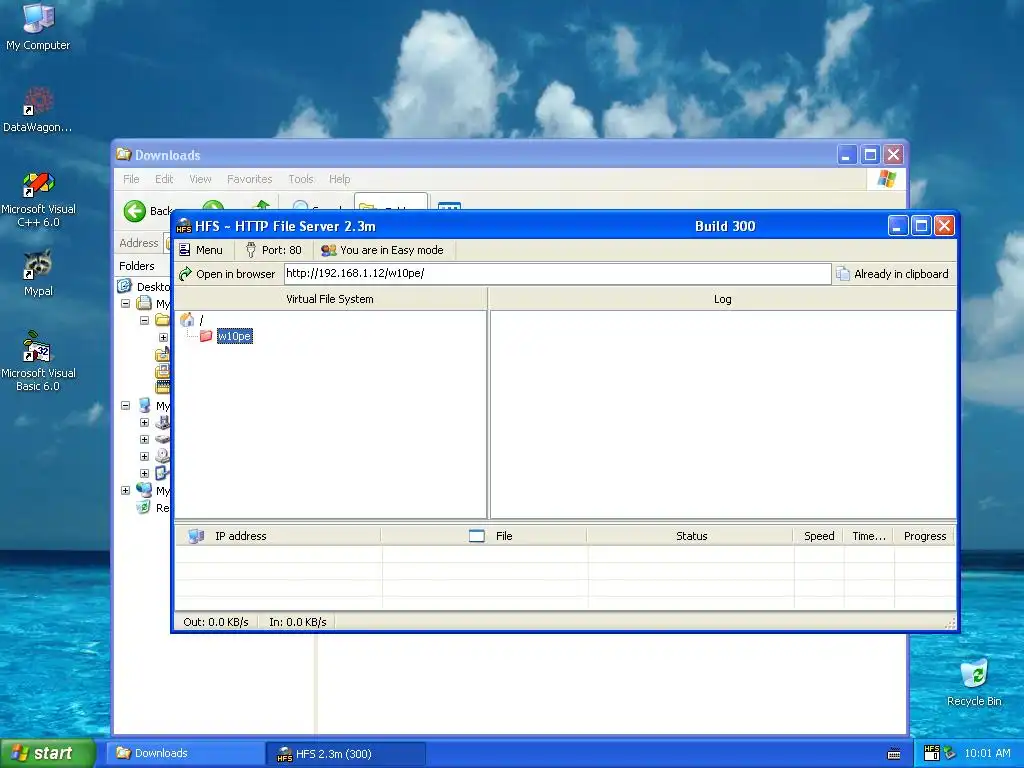
Task: Click the Windows start button
Action: (48, 753)
